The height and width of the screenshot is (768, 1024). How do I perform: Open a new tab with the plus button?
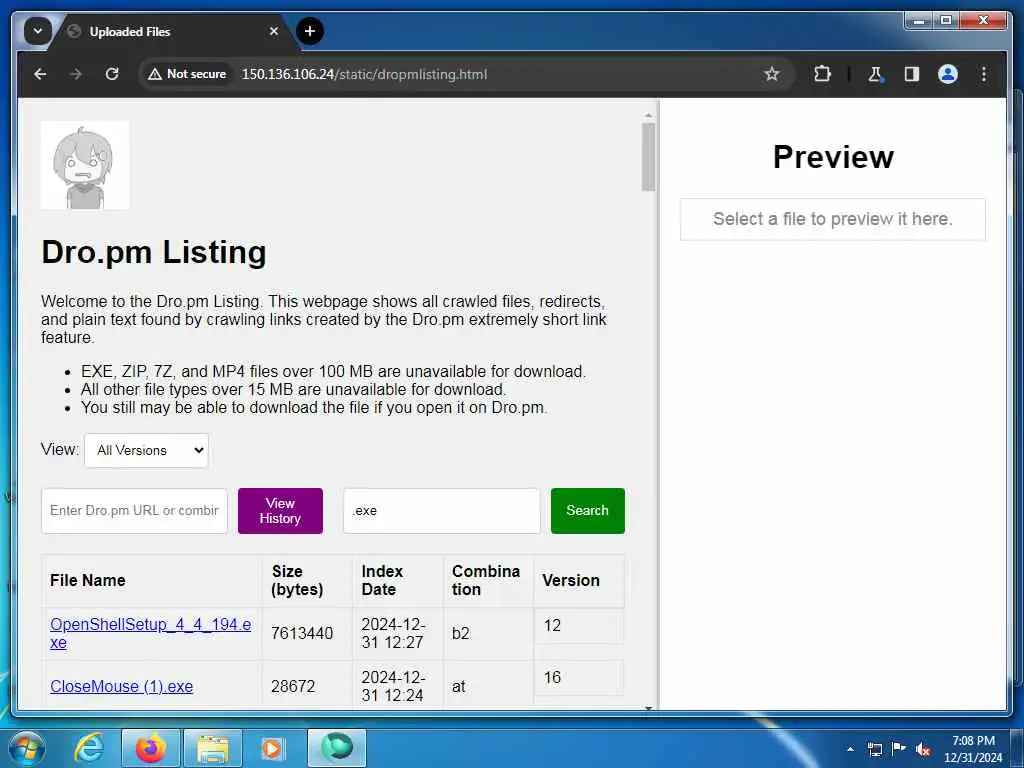click(310, 31)
